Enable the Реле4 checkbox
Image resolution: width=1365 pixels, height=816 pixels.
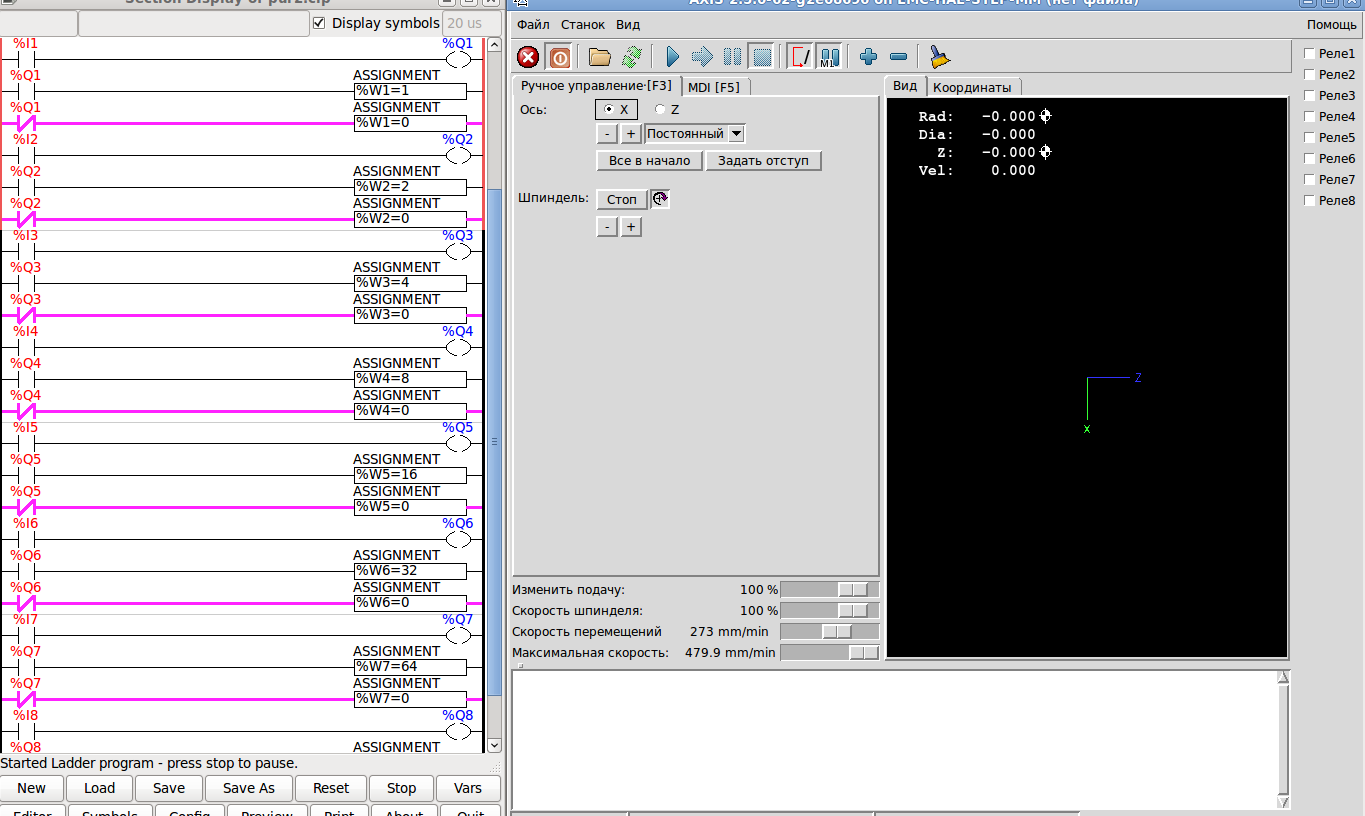[x=1310, y=117]
